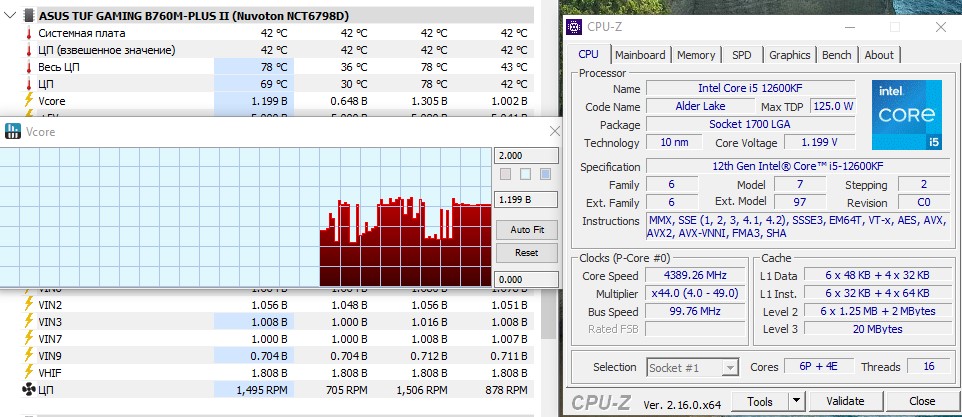Click the thermometer icon for Весь ЦП
962x417 pixels.
28,67
